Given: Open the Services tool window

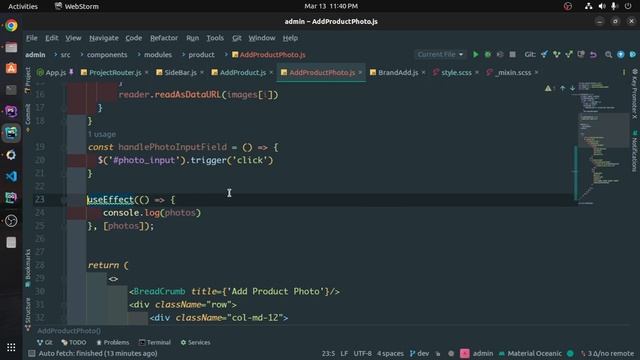Looking at the screenshot, I should pos(196,342).
